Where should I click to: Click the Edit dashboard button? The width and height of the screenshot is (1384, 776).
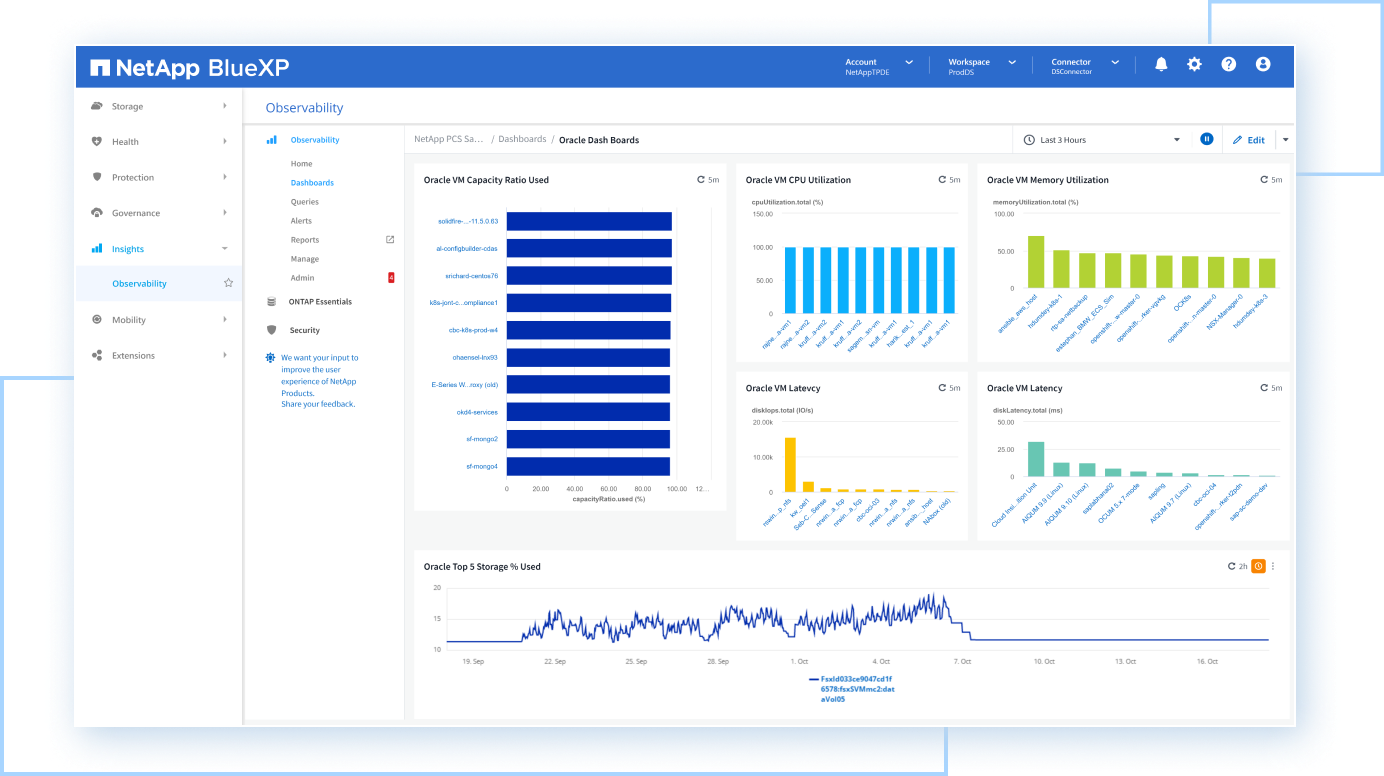1249,140
